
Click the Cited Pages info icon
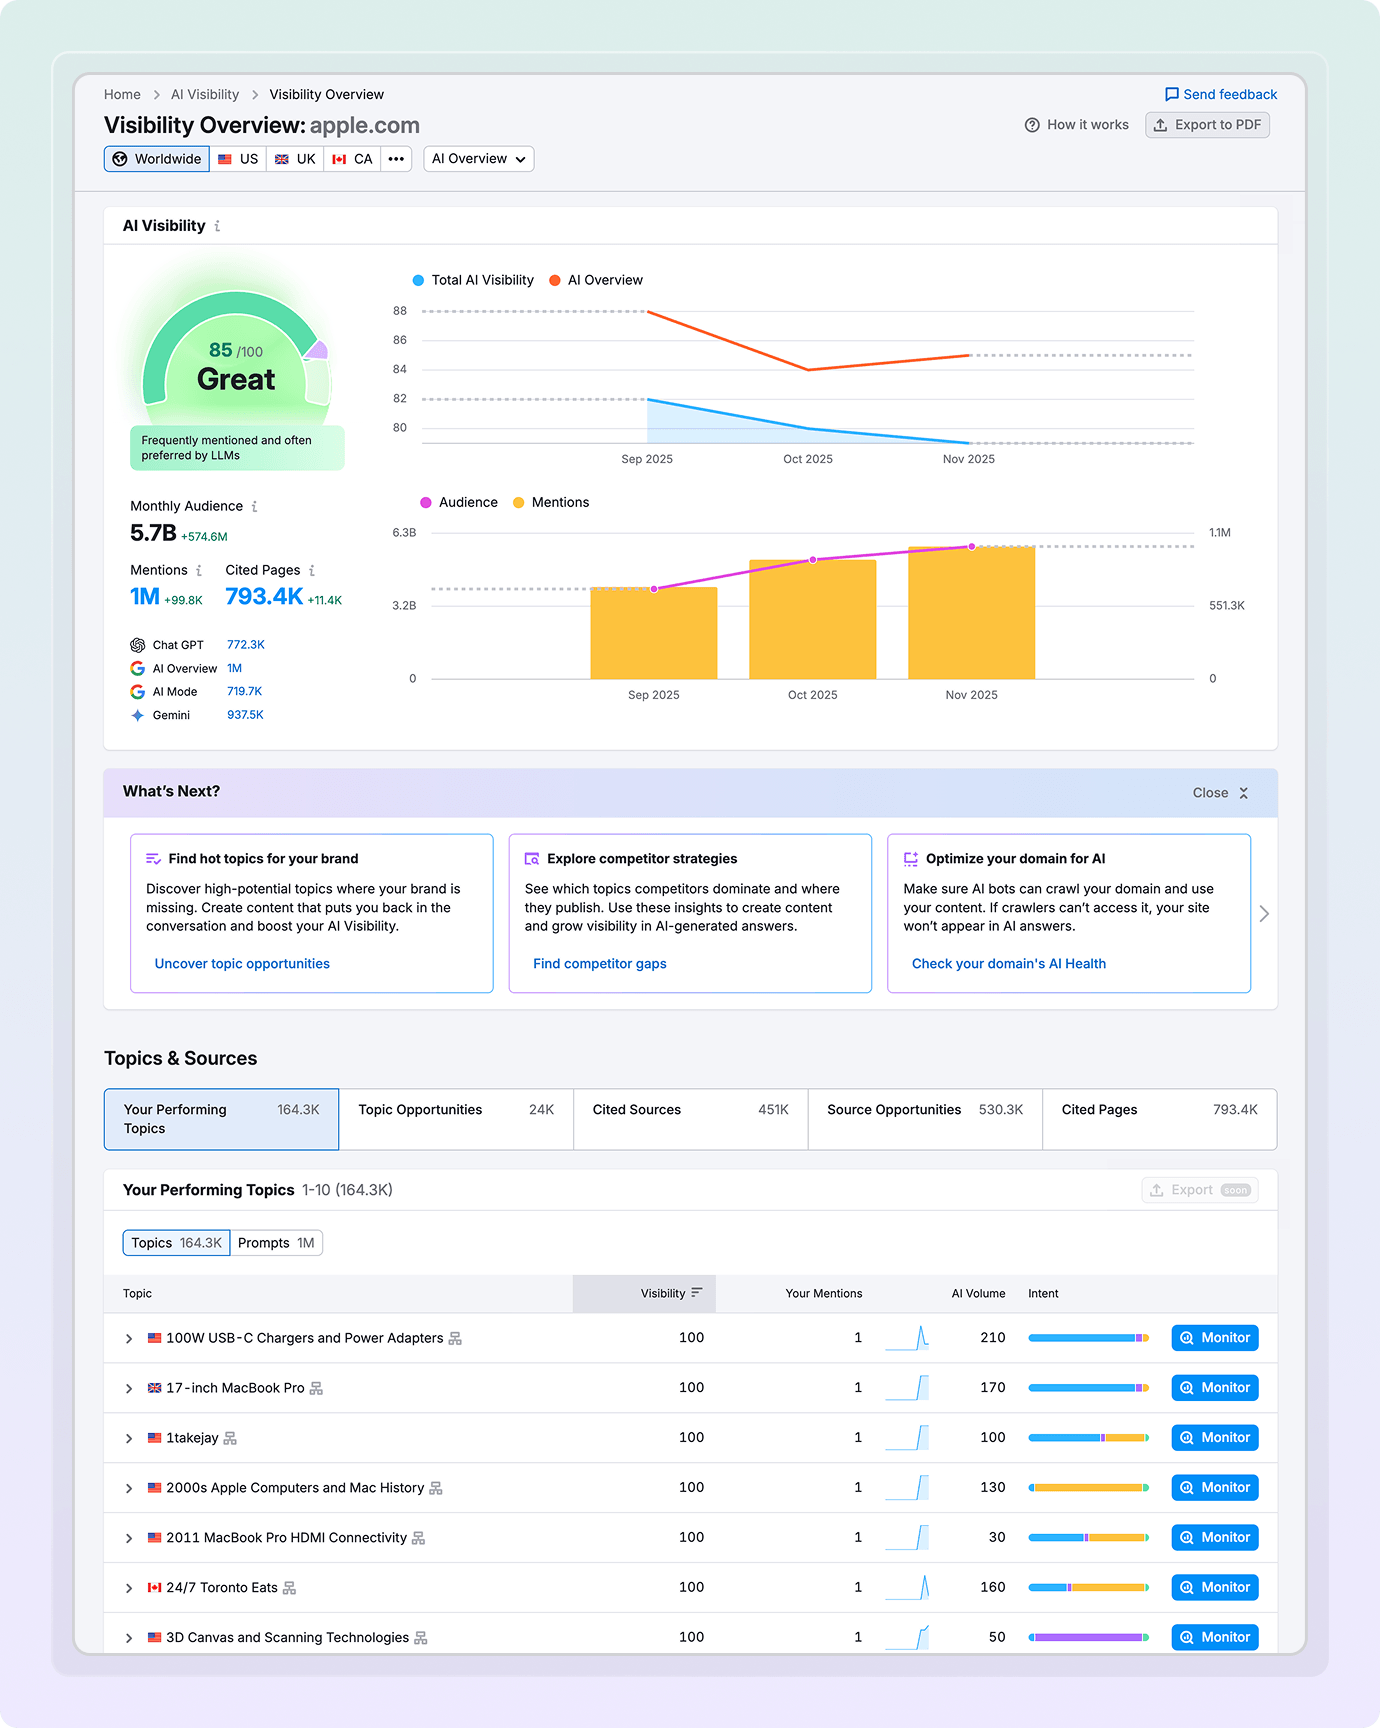312,570
